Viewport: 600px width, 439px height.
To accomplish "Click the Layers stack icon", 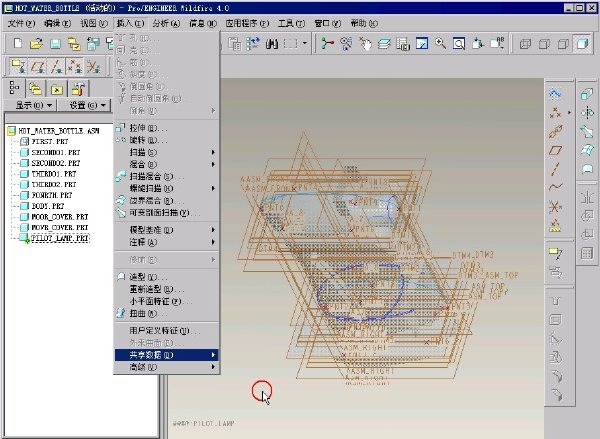I will tap(384, 44).
